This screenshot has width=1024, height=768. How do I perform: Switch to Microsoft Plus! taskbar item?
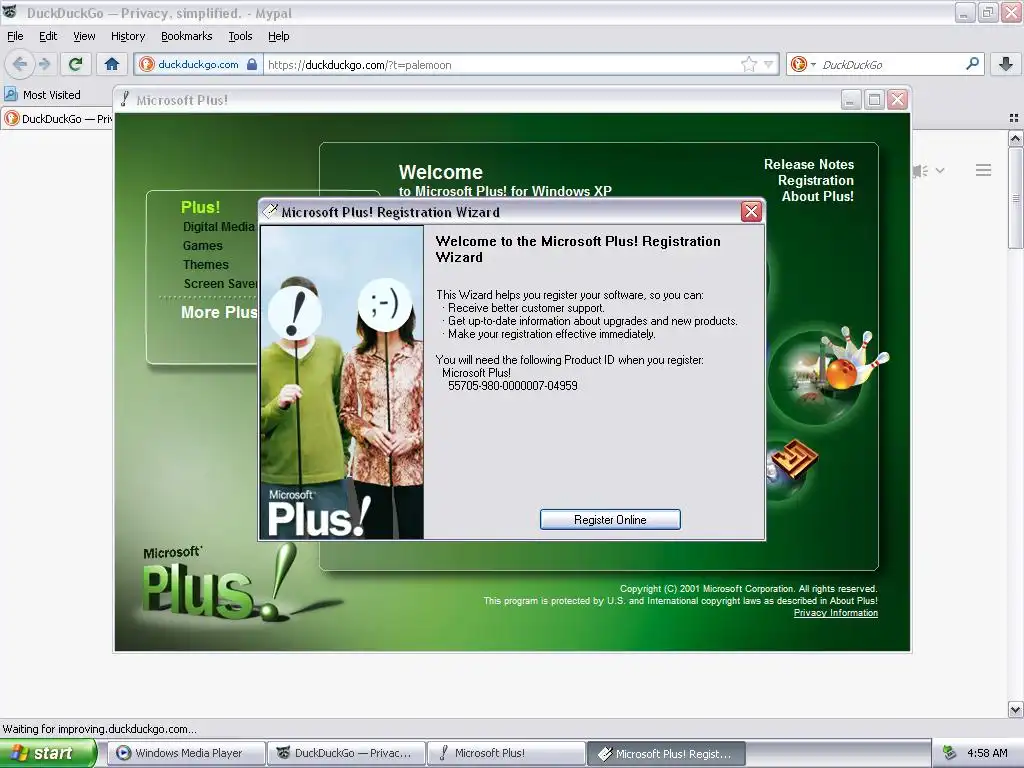[506, 753]
